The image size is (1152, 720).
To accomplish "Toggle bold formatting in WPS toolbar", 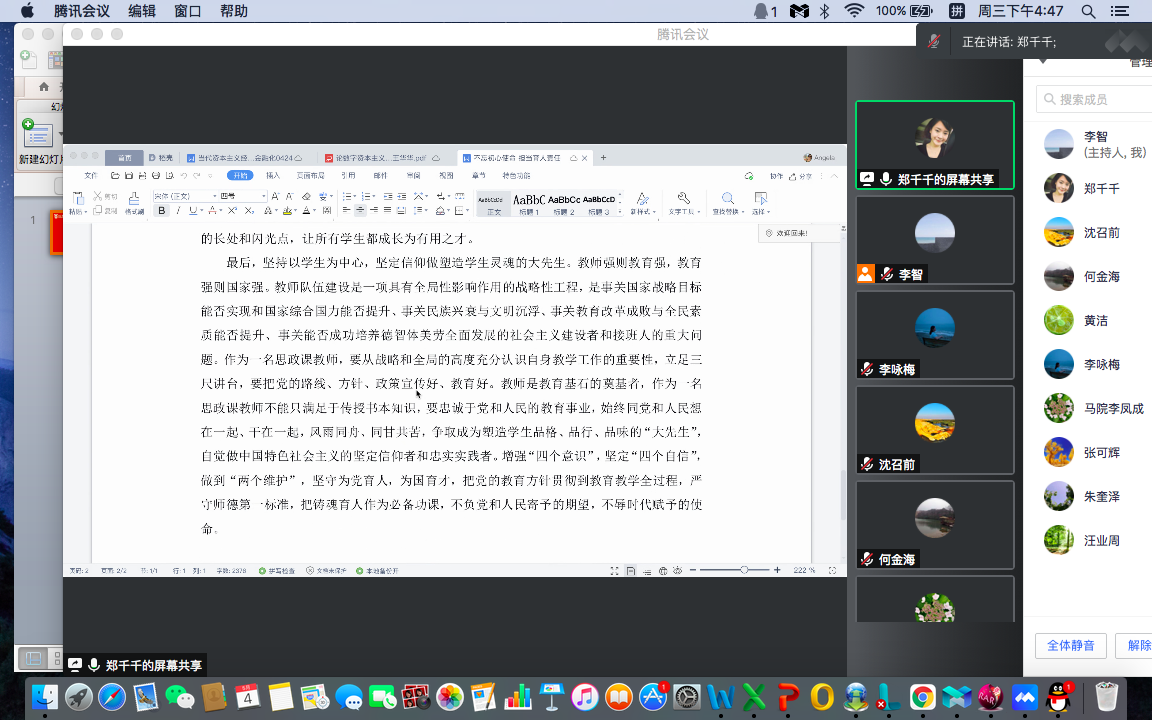I will point(162,211).
